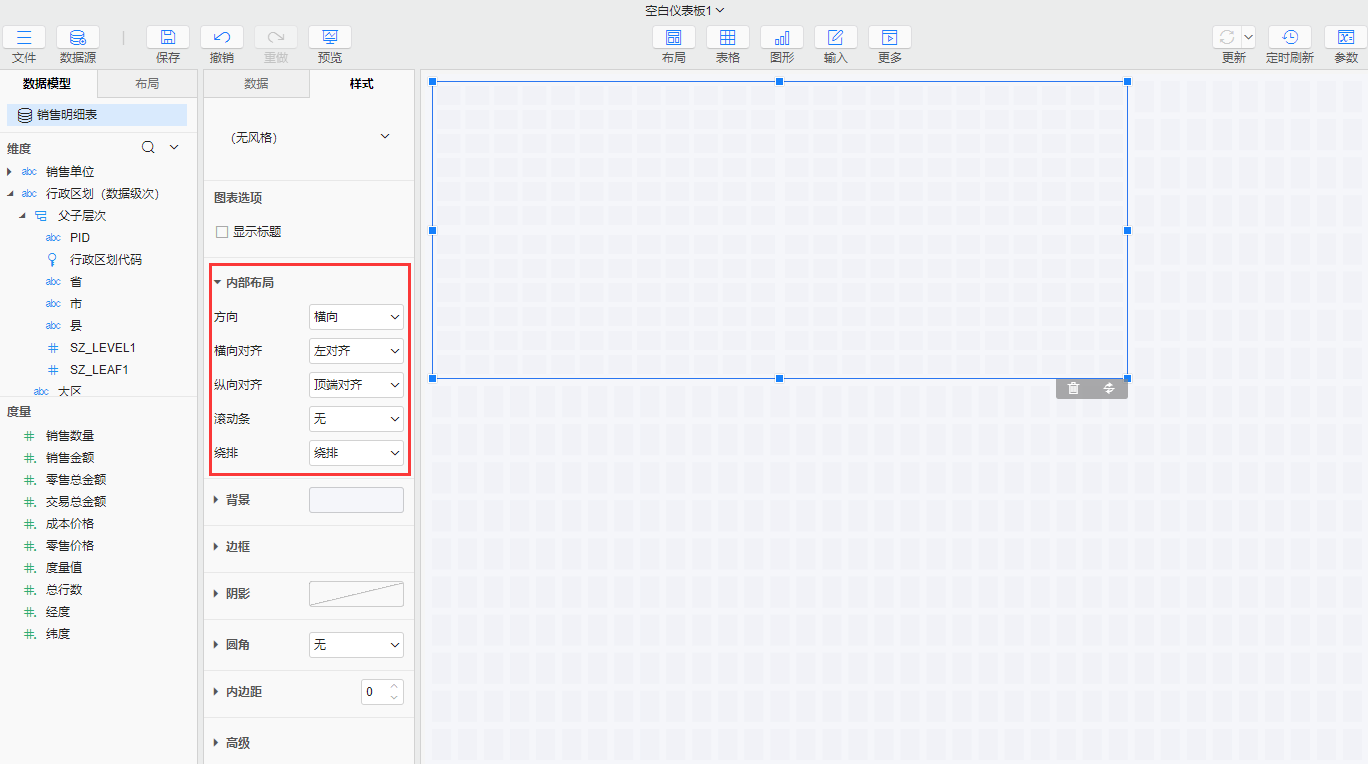Open the 文件 file menu
Viewport: 1368px width, 764px height.
pyautogui.click(x=24, y=38)
